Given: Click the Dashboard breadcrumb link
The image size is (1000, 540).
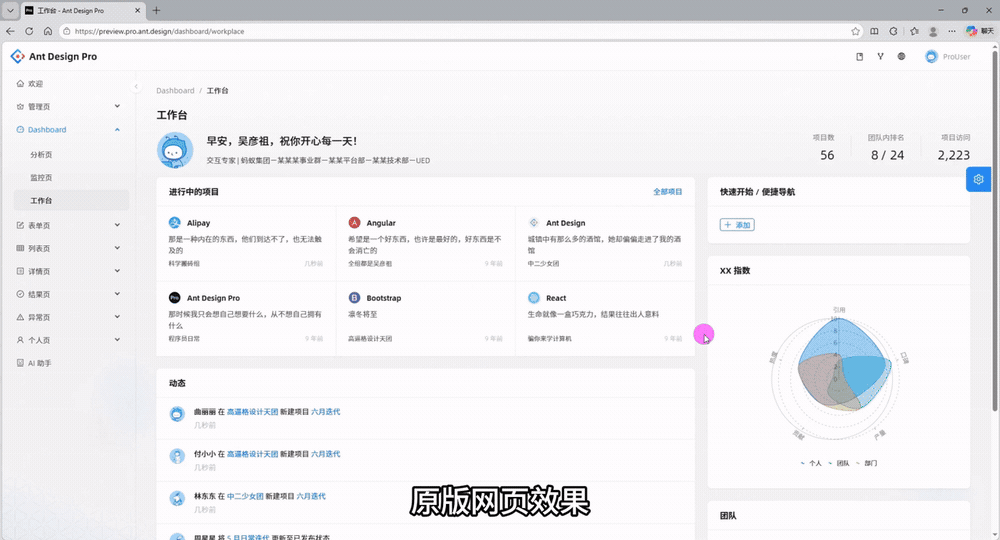Looking at the screenshot, I should click(x=175, y=91).
